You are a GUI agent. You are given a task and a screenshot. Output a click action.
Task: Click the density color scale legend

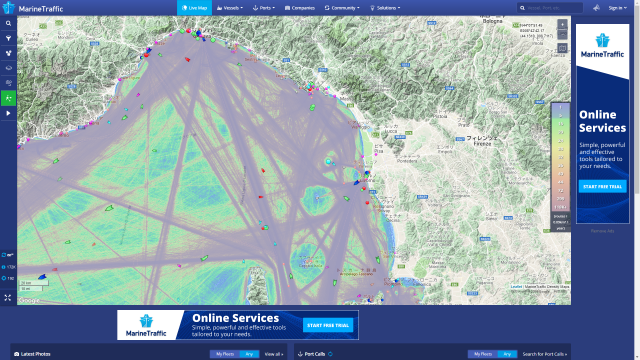click(560, 157)
